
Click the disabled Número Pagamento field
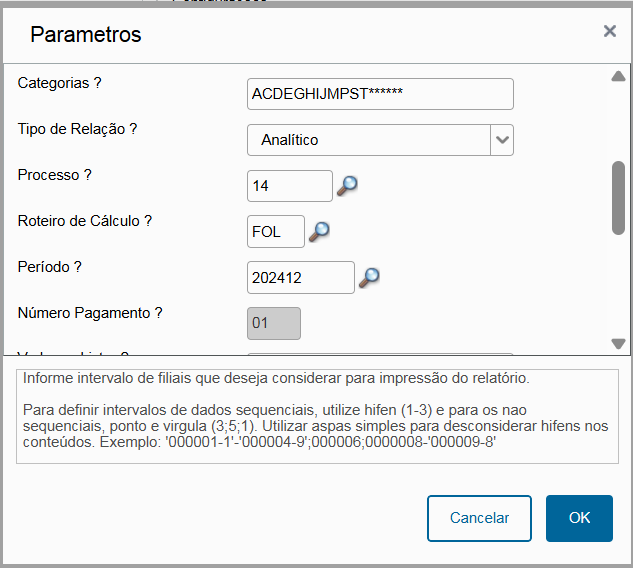point(274,323)
